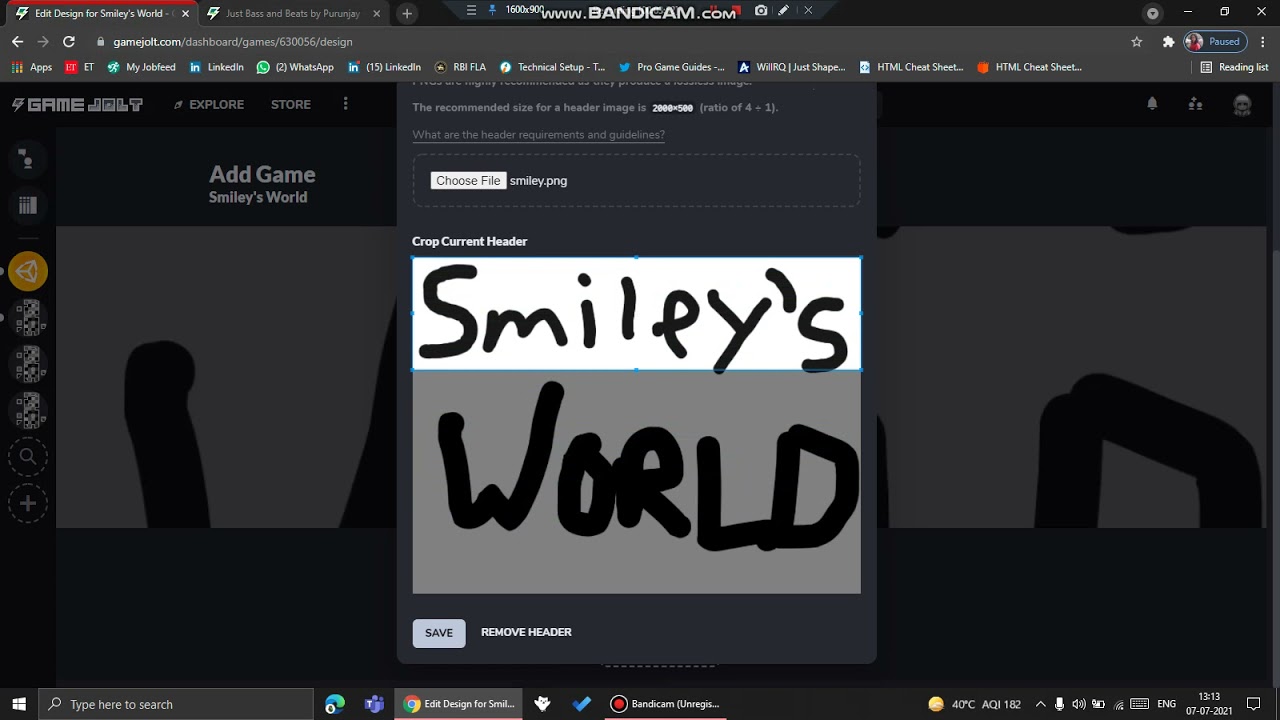Open the library icon in the left sidebar
Screen dimensions: 1280x720
(28, 205)
